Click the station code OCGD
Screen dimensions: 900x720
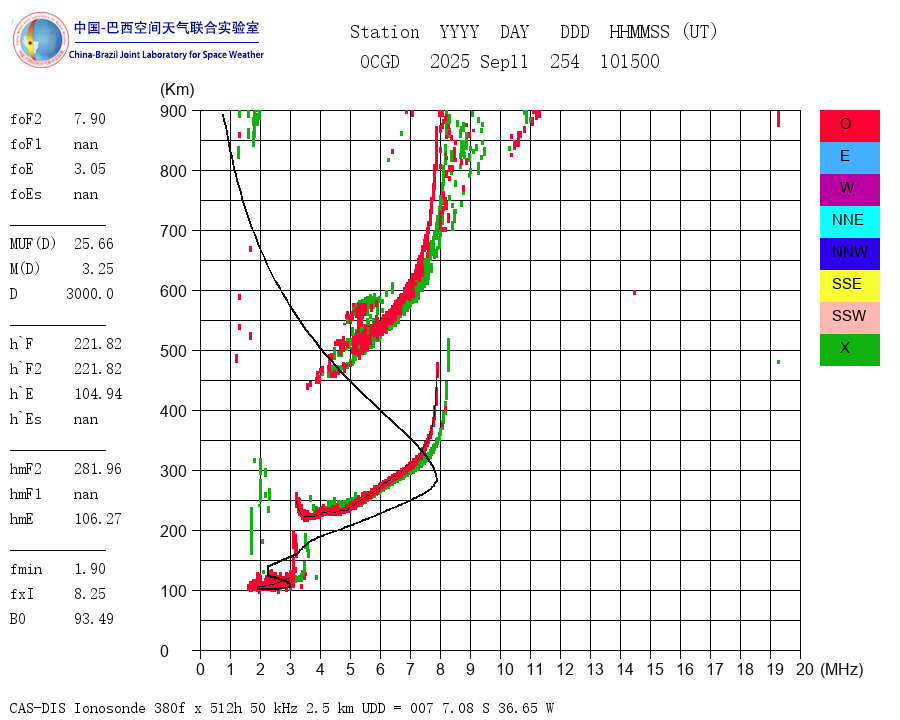(379, 61)
